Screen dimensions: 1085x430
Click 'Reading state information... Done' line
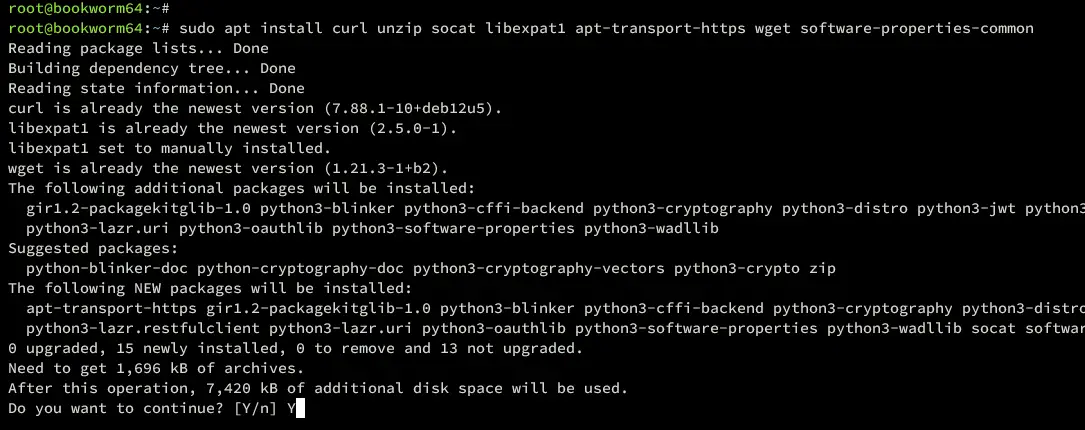[x=156, y=89]
